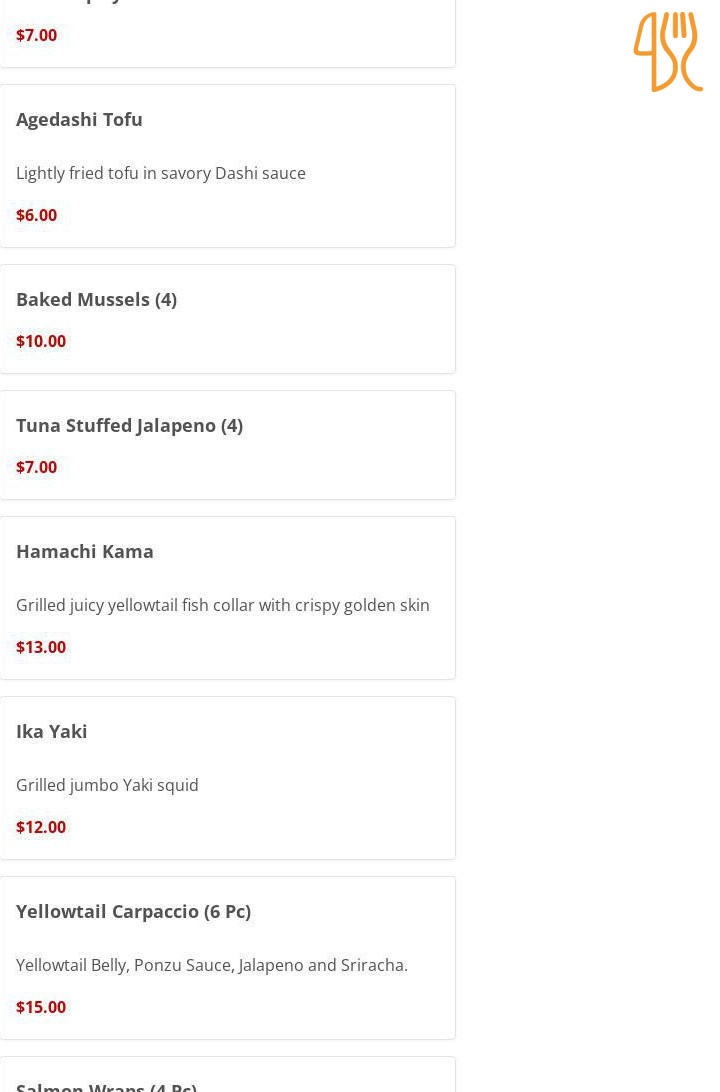Open the Baked Mussels (4) item

point(97,300)
